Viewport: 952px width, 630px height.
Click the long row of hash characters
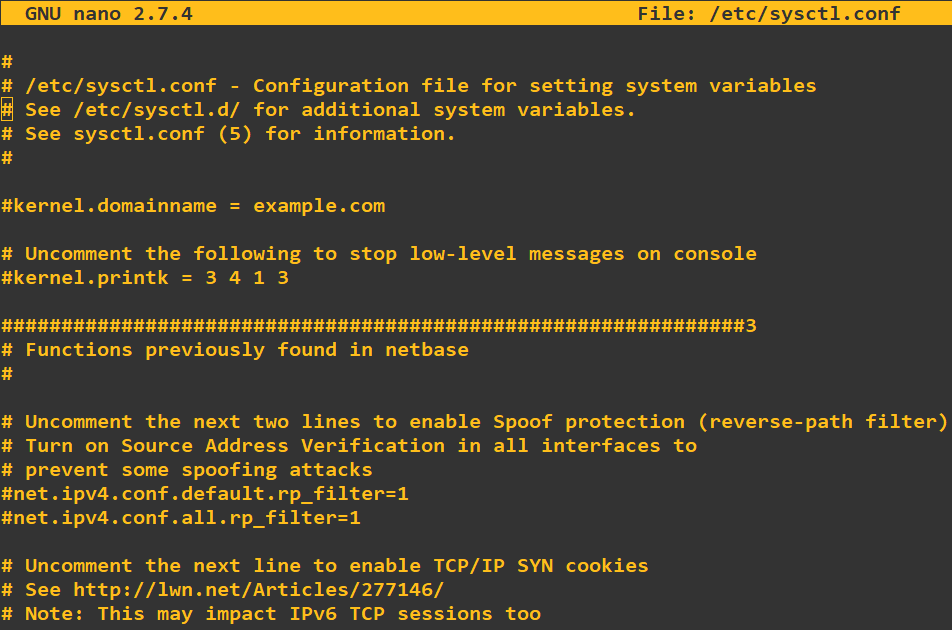(379, 326)
